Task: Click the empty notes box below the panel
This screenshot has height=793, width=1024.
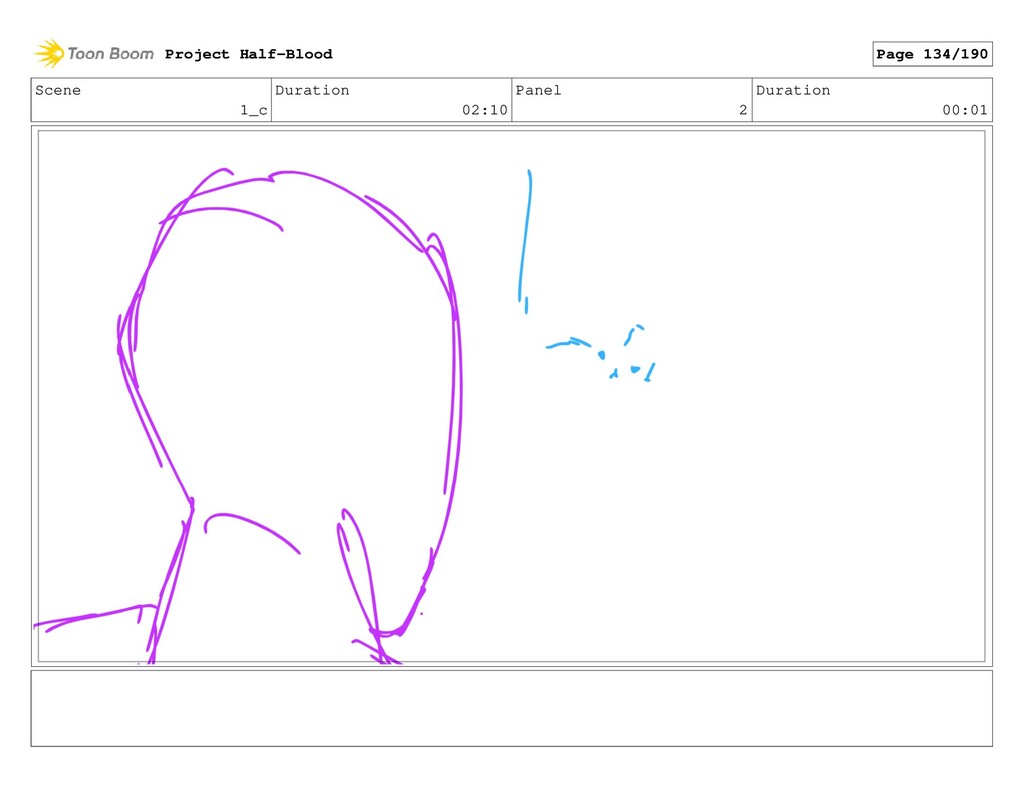Action: 511,708
